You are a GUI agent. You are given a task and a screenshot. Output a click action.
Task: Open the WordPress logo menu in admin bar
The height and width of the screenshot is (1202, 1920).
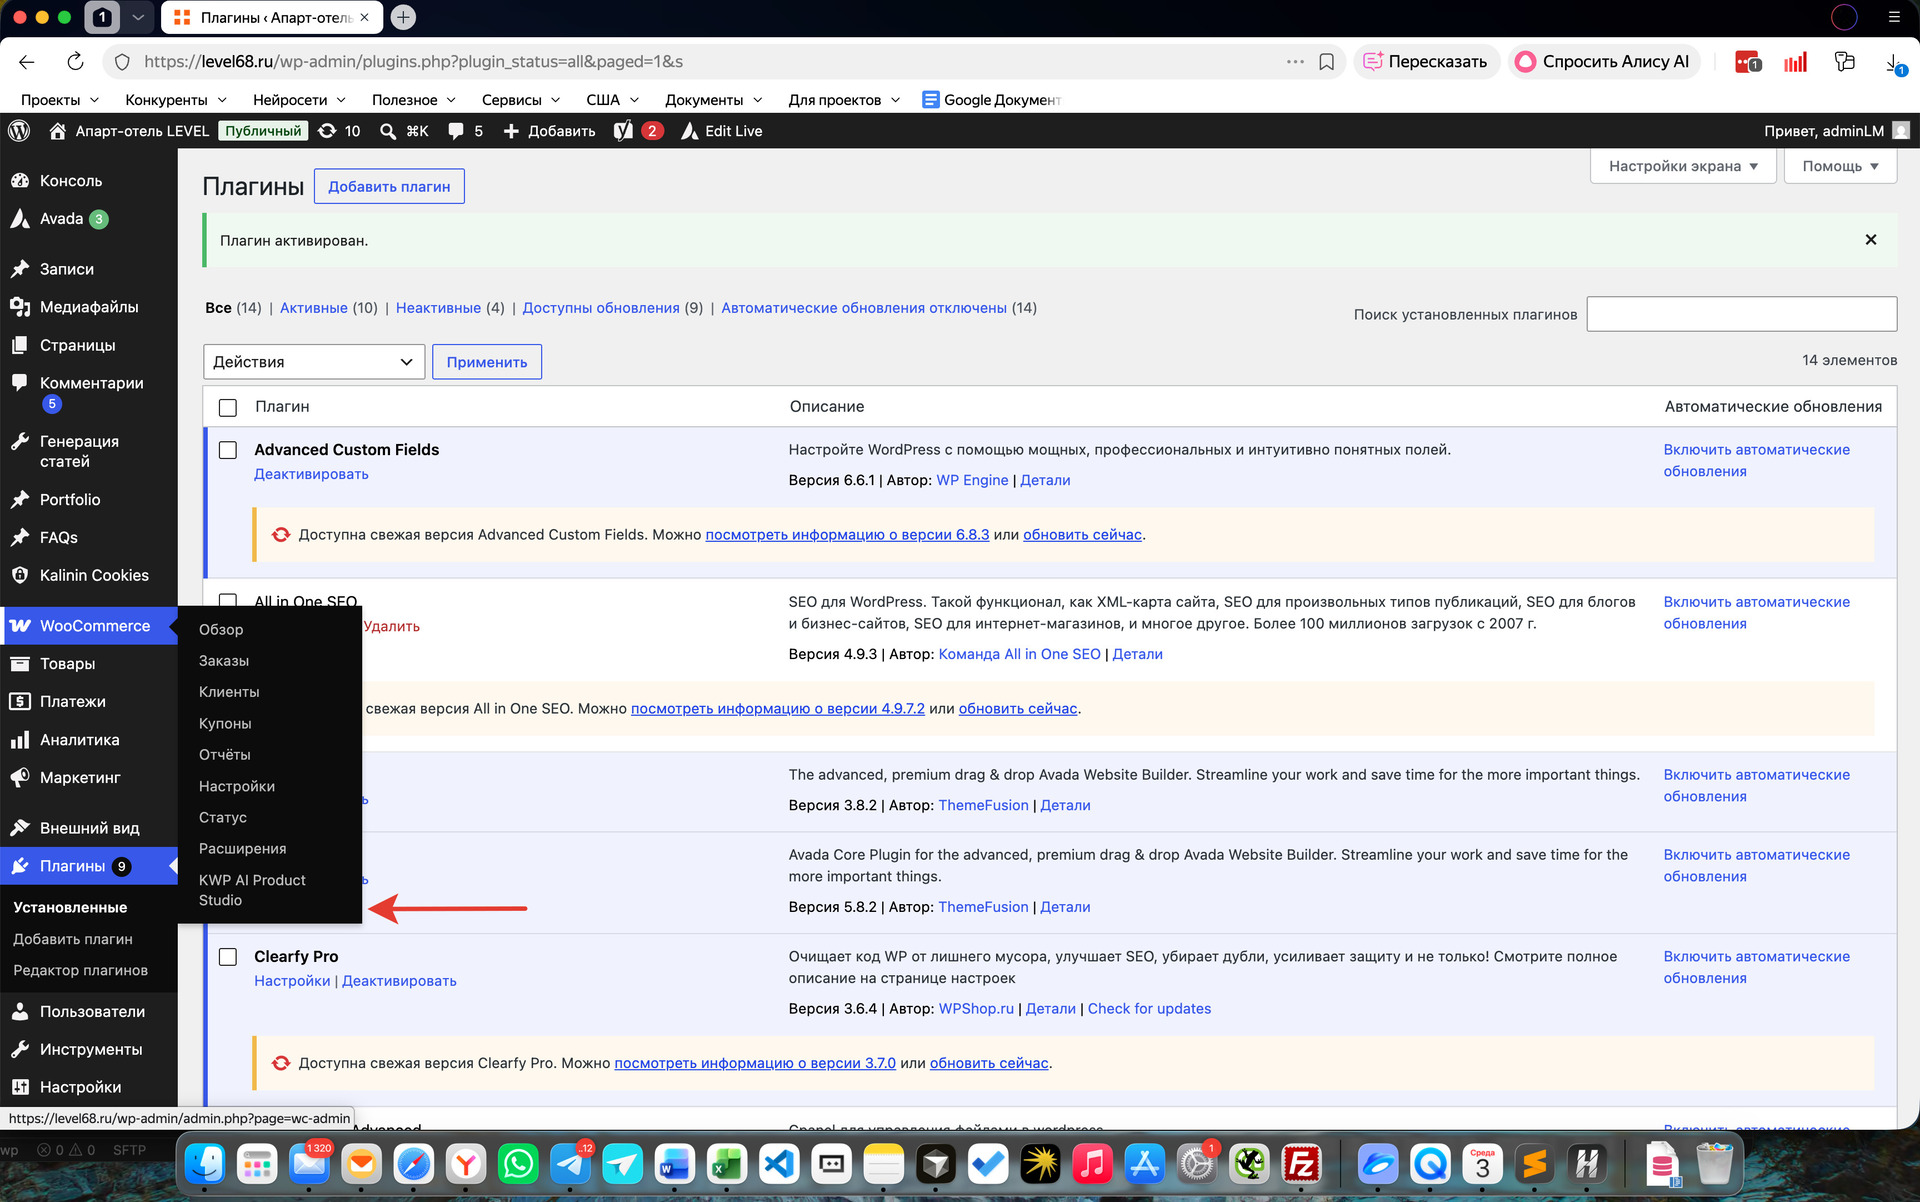coord(20,131)
